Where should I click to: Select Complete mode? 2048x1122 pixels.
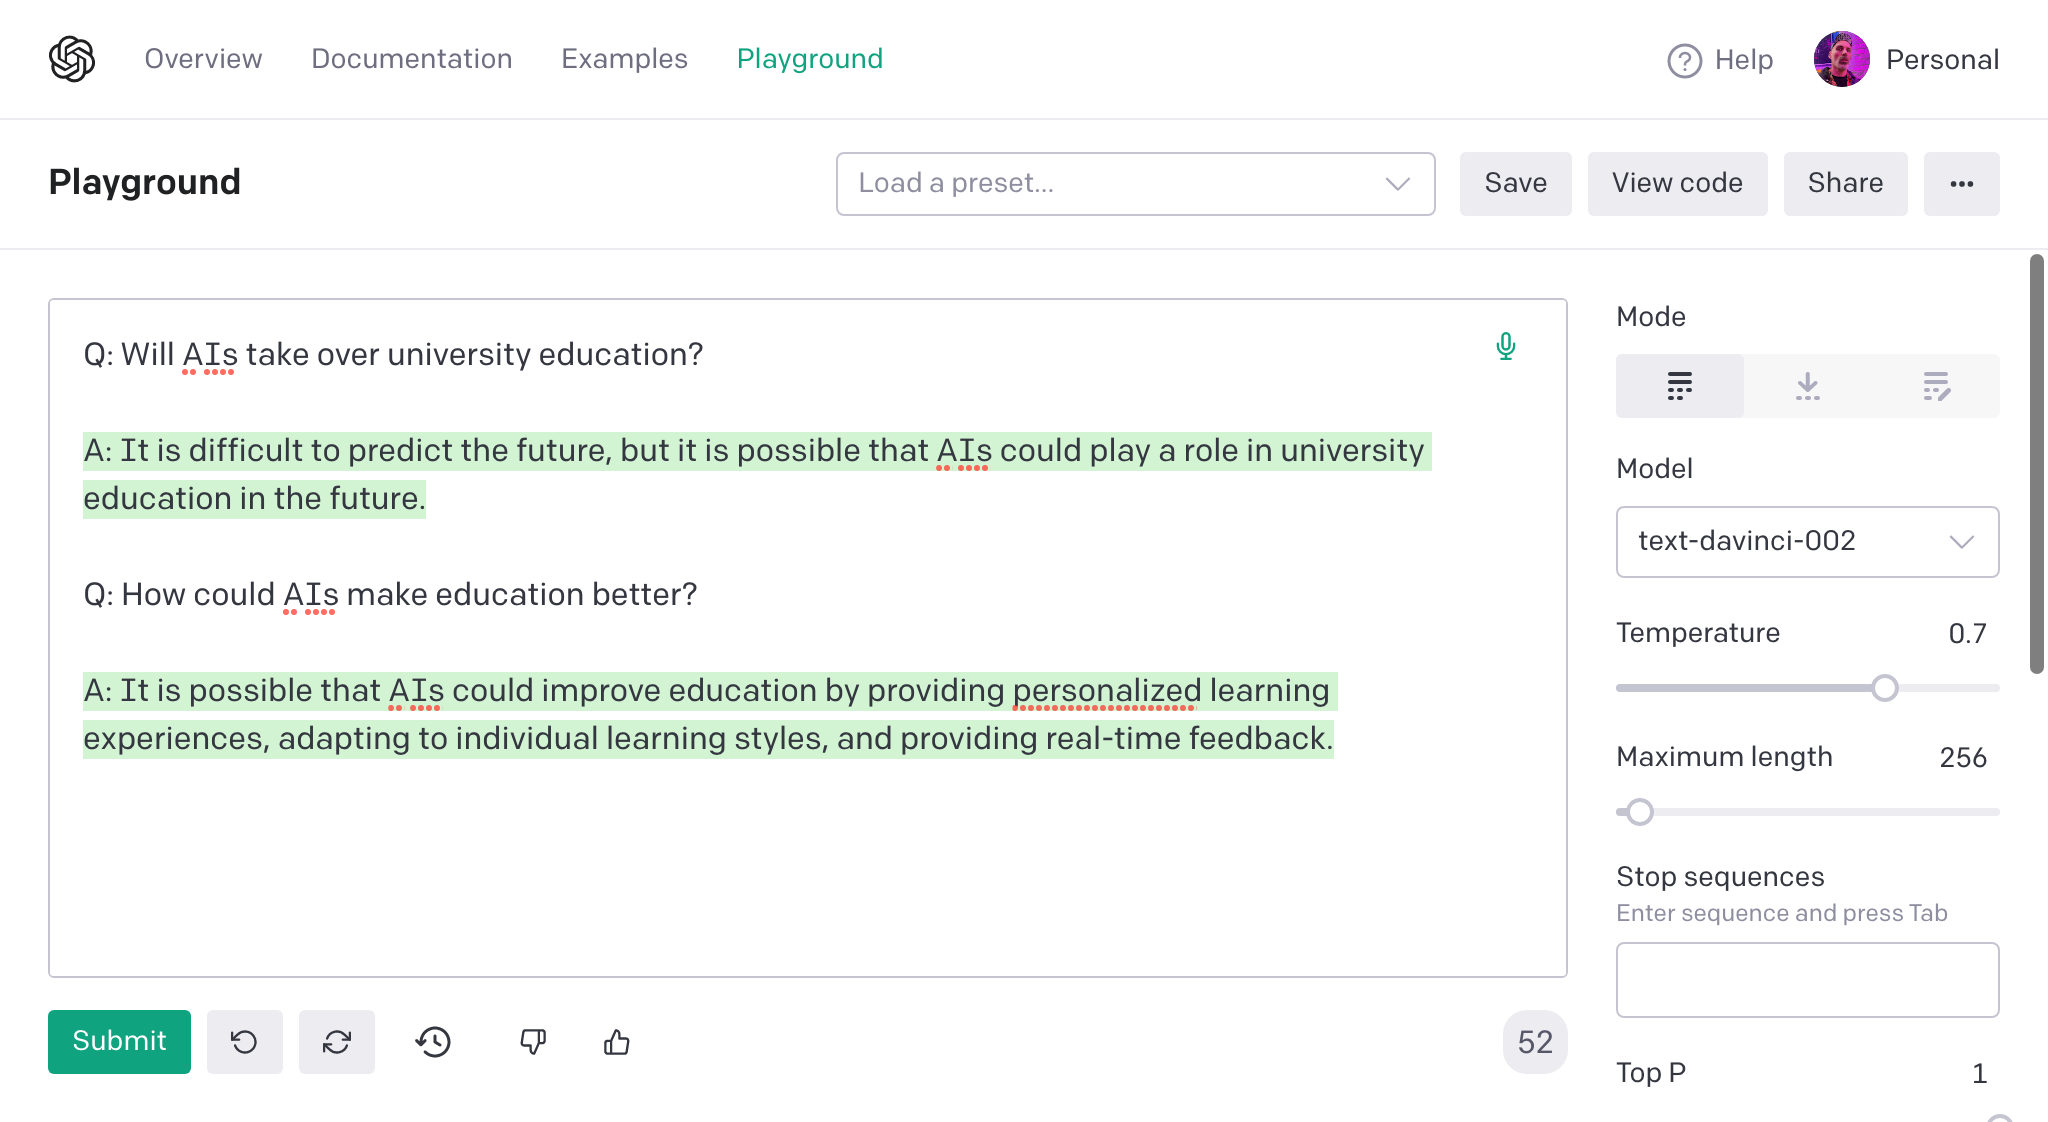(x=1680, y=386)
